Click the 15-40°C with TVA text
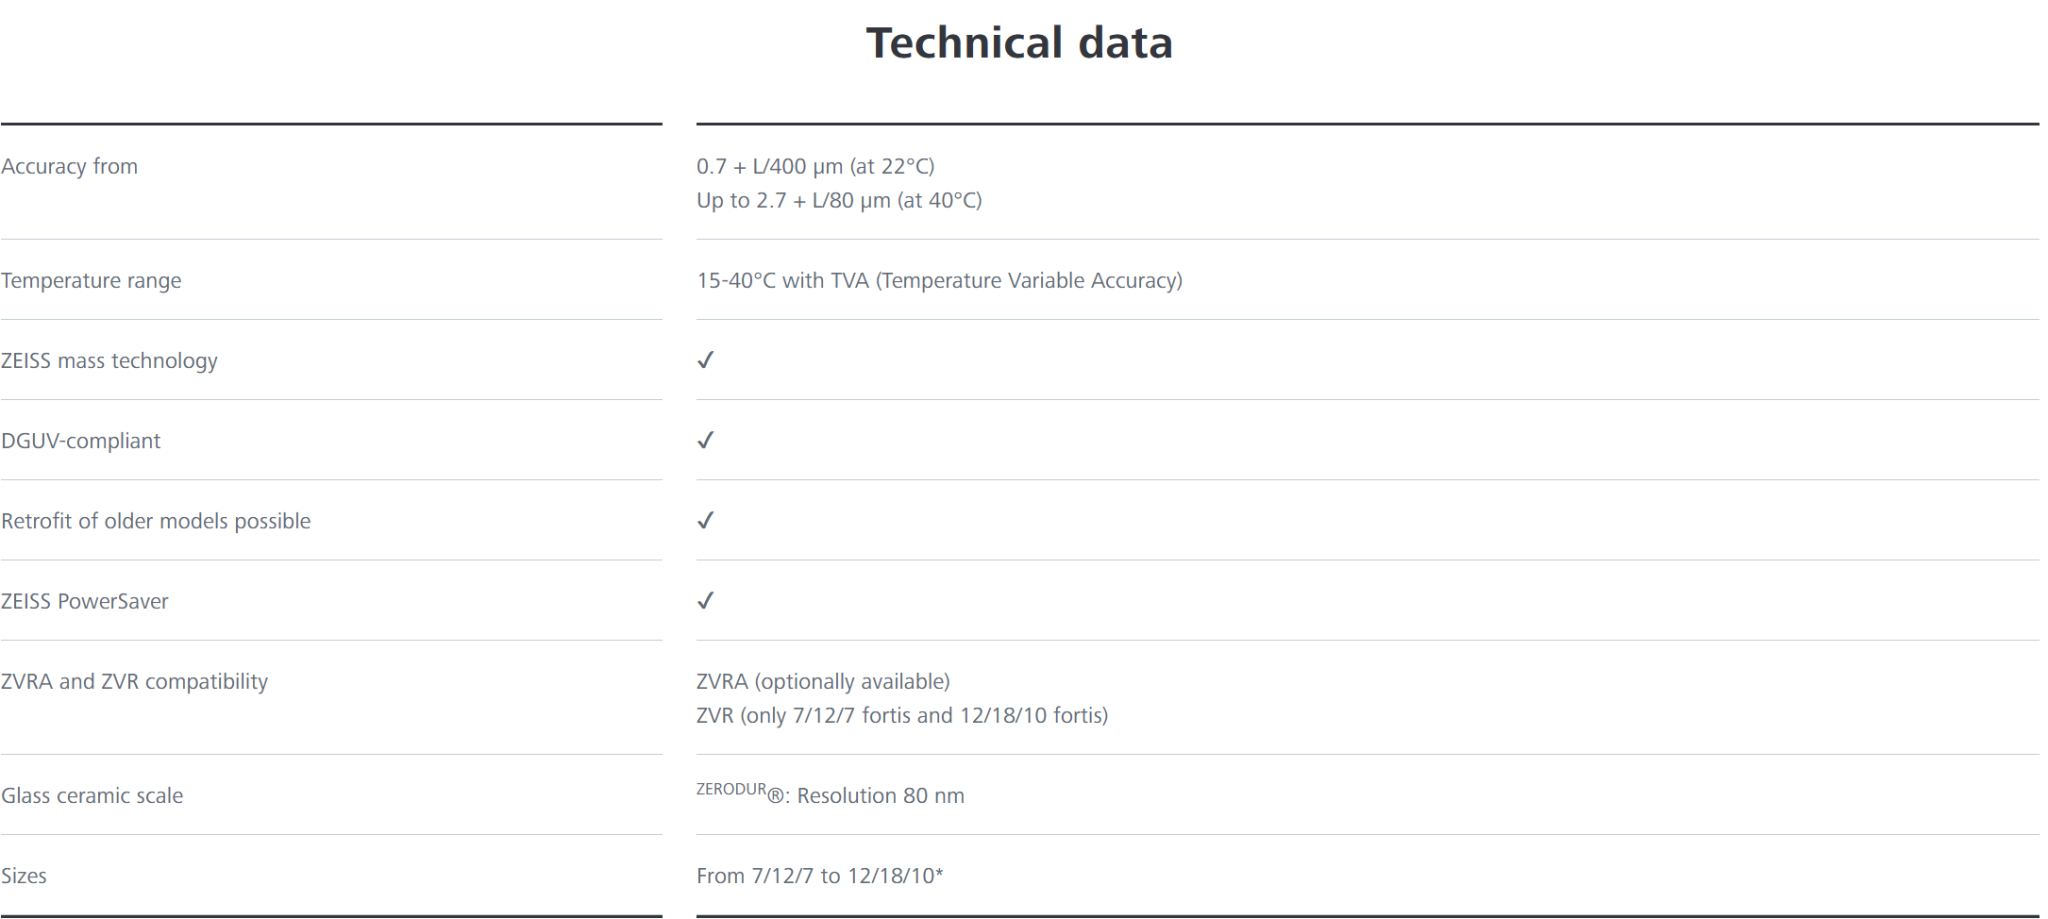This screenshot has width=2048, height=919. tap(939, 280)
